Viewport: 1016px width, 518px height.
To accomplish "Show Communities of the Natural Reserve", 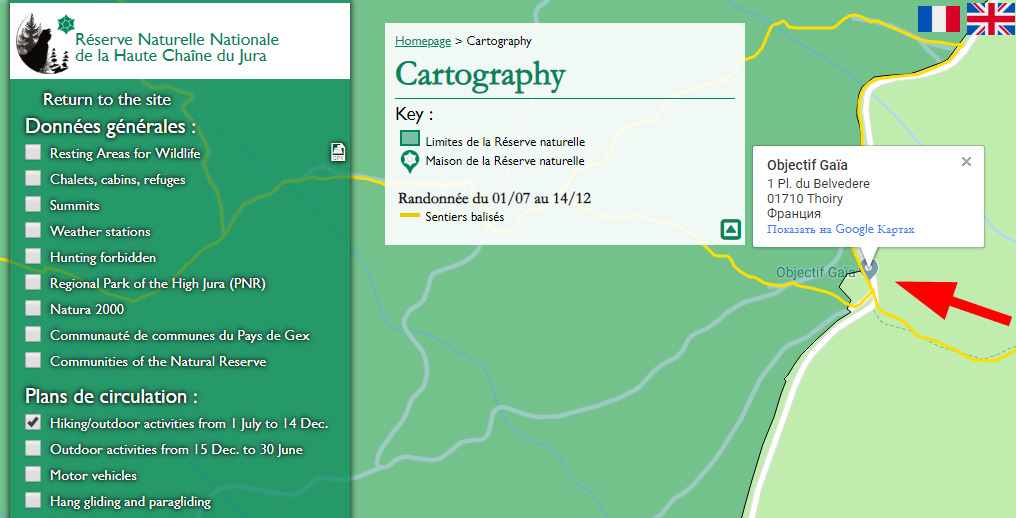I will pos(33,360).
